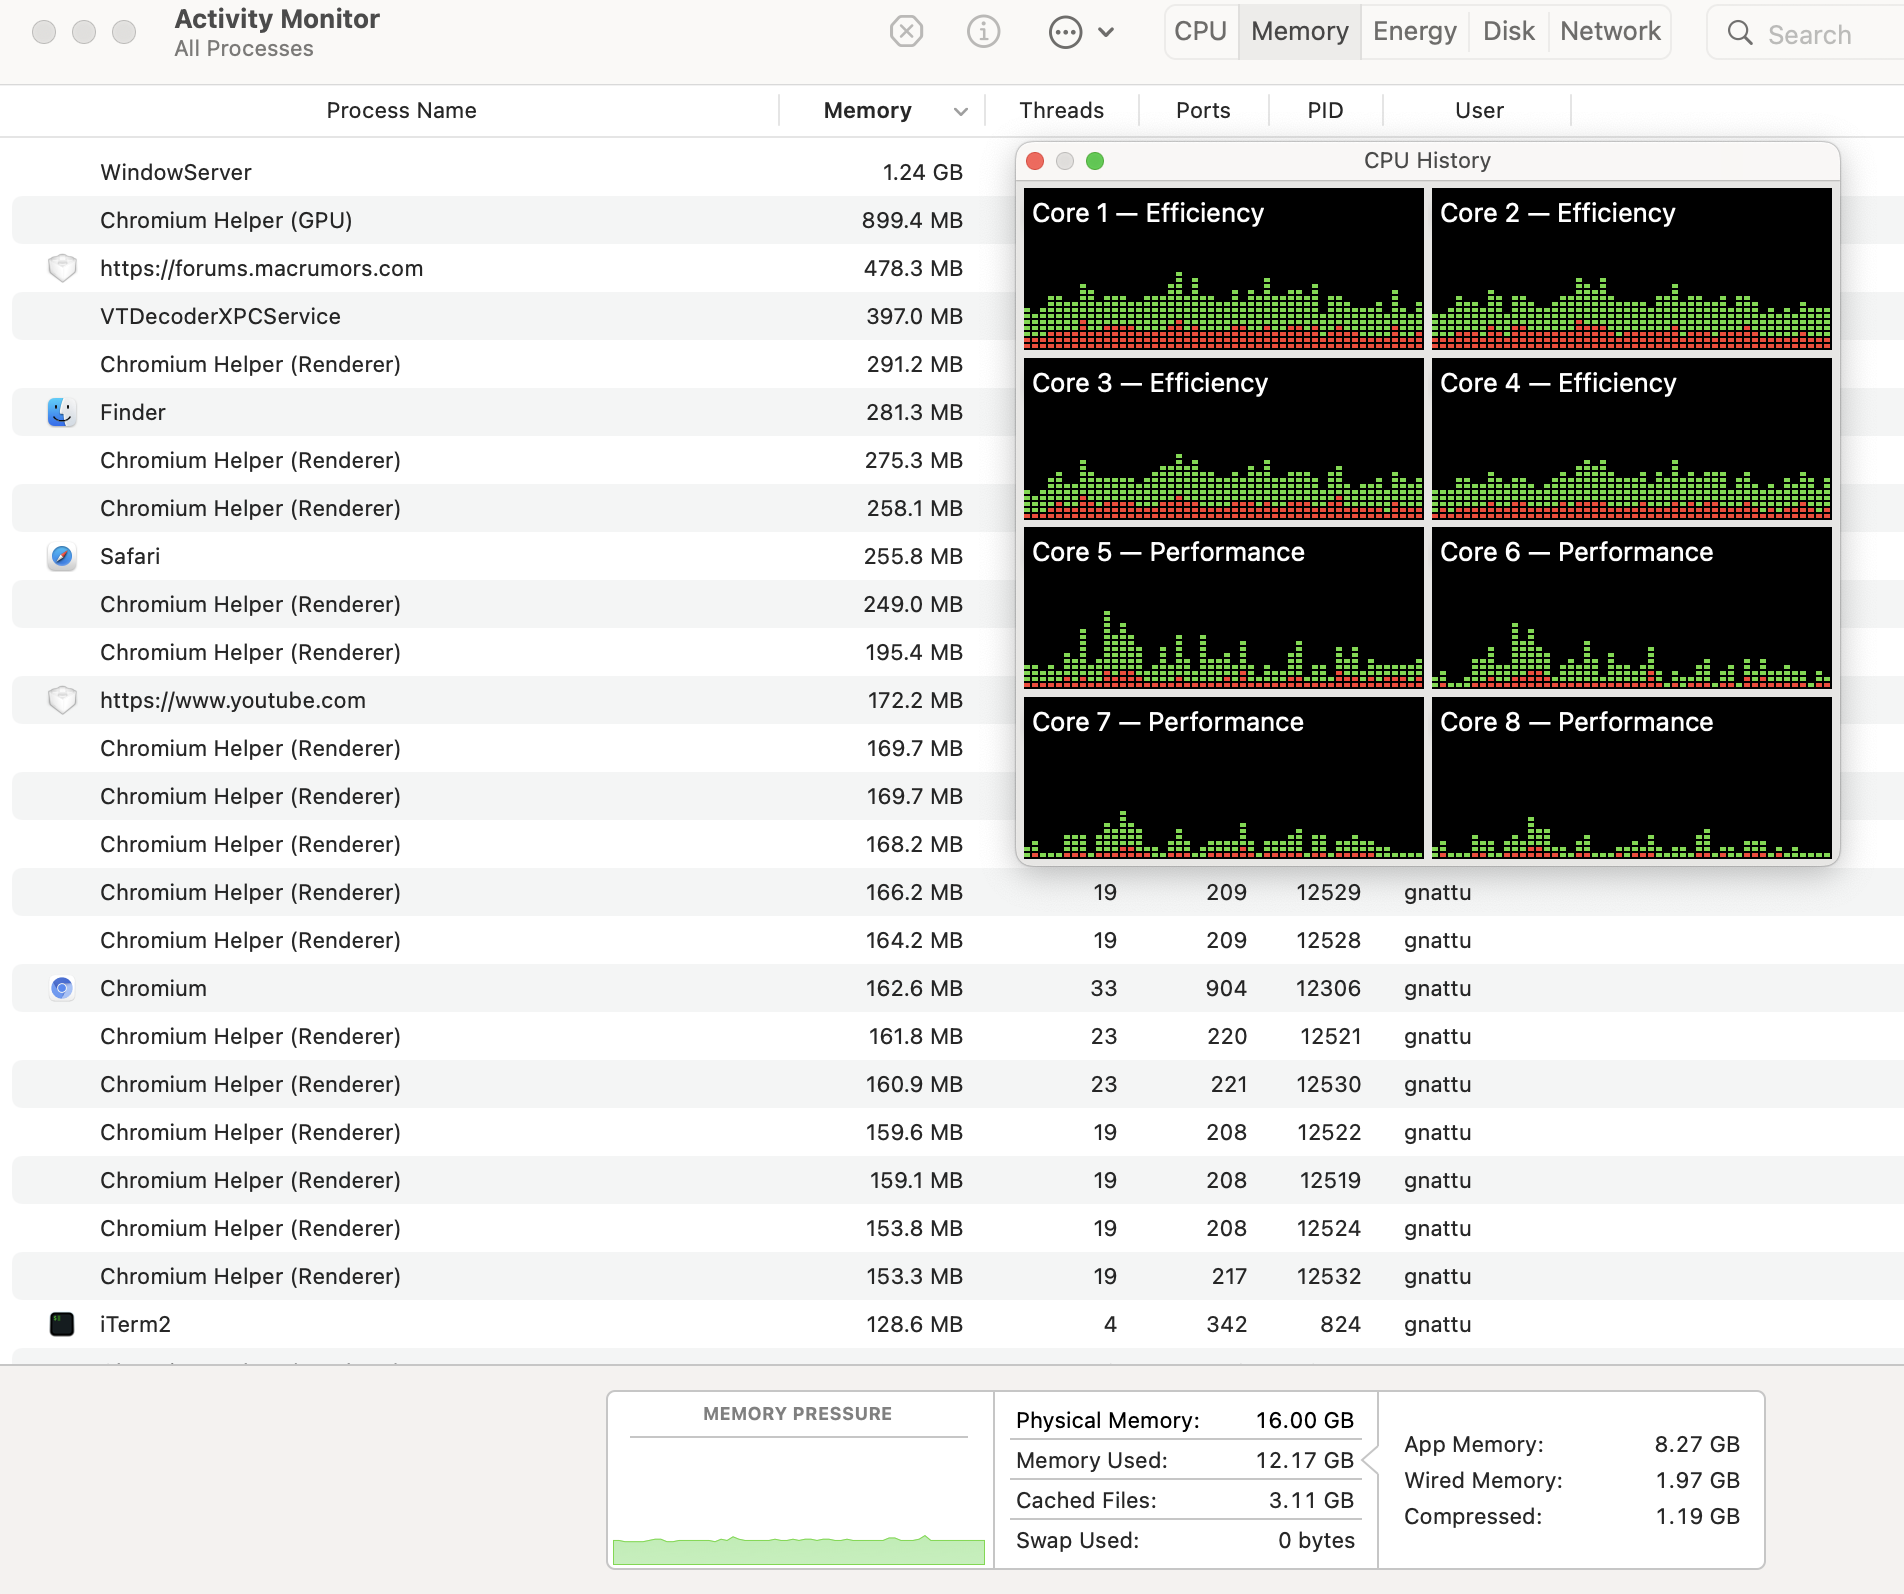Viewport: 1904px width, 1594px height.
Task: Switch to the CPU tab
Action: pyautogui.click(x=1201, y=32)
